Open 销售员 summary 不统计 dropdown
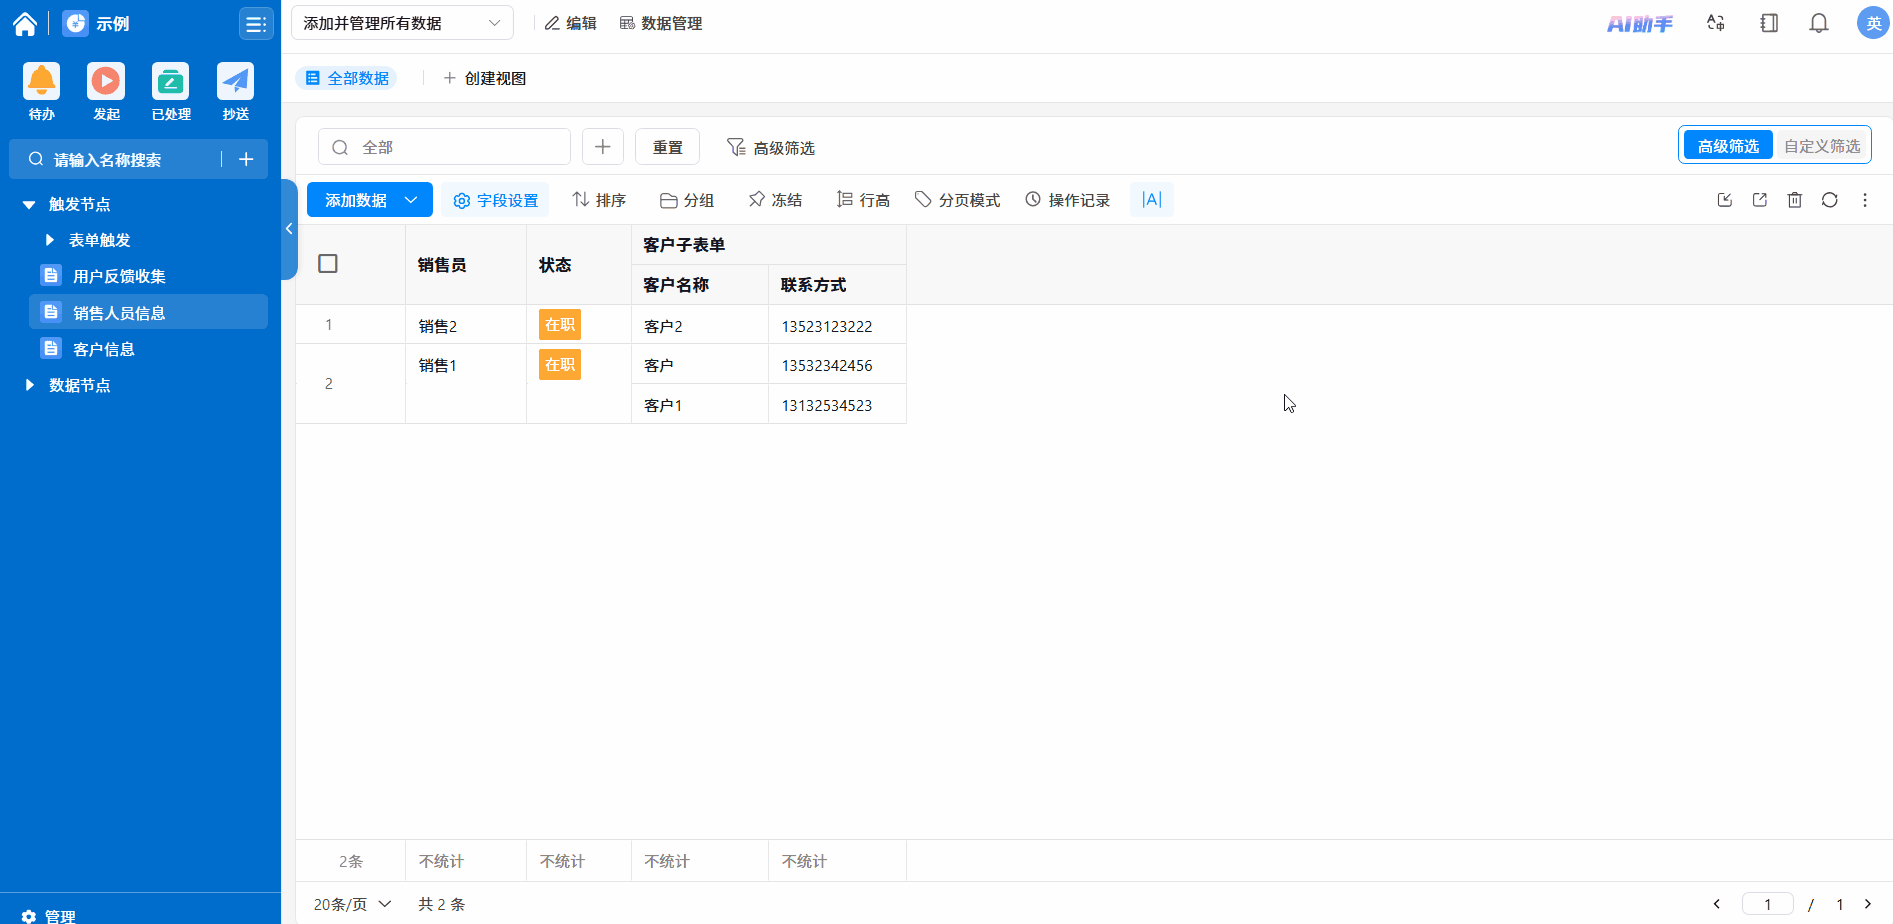Screen dimensions: 1893x924 (x=441, y=861)
